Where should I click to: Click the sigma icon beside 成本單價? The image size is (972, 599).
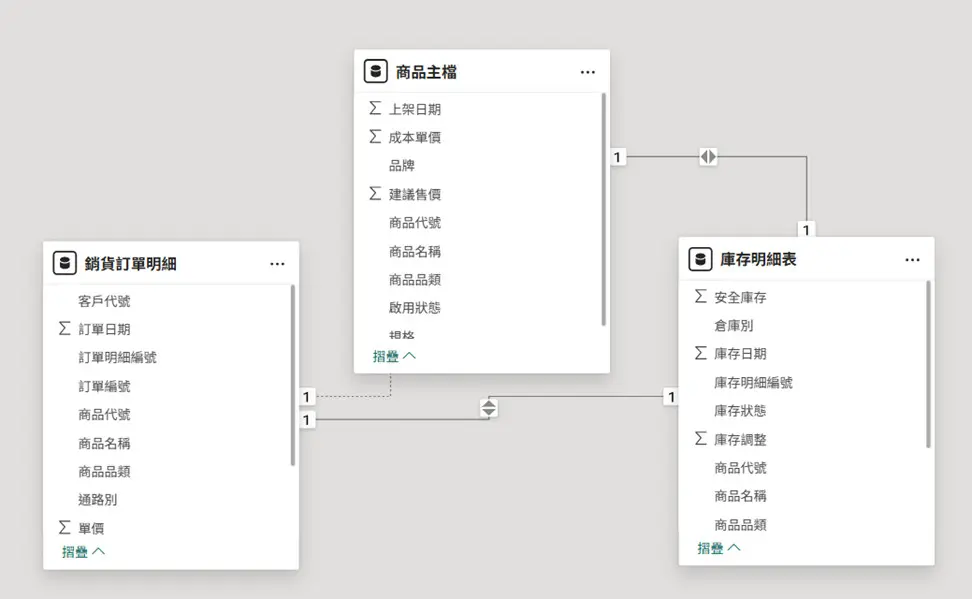375,136
